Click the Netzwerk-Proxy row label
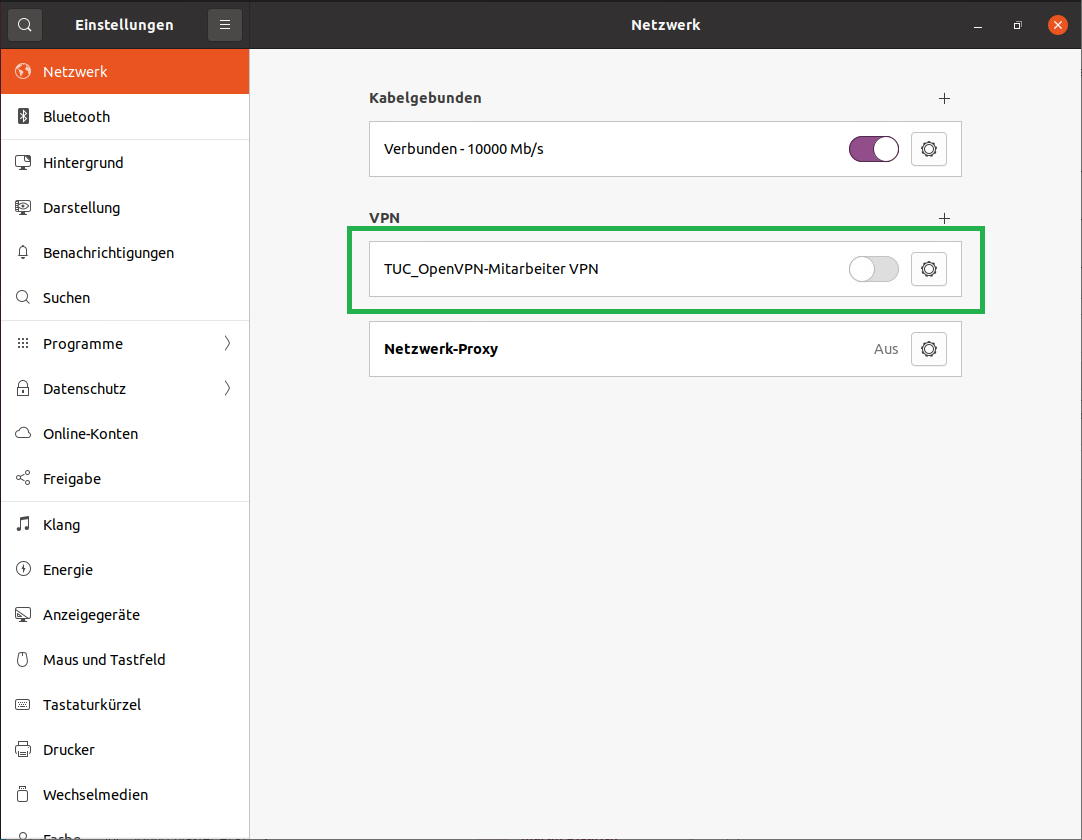The height and width of the screenshot is (840, 1082). pyautogui.click(x=441, y=349)
